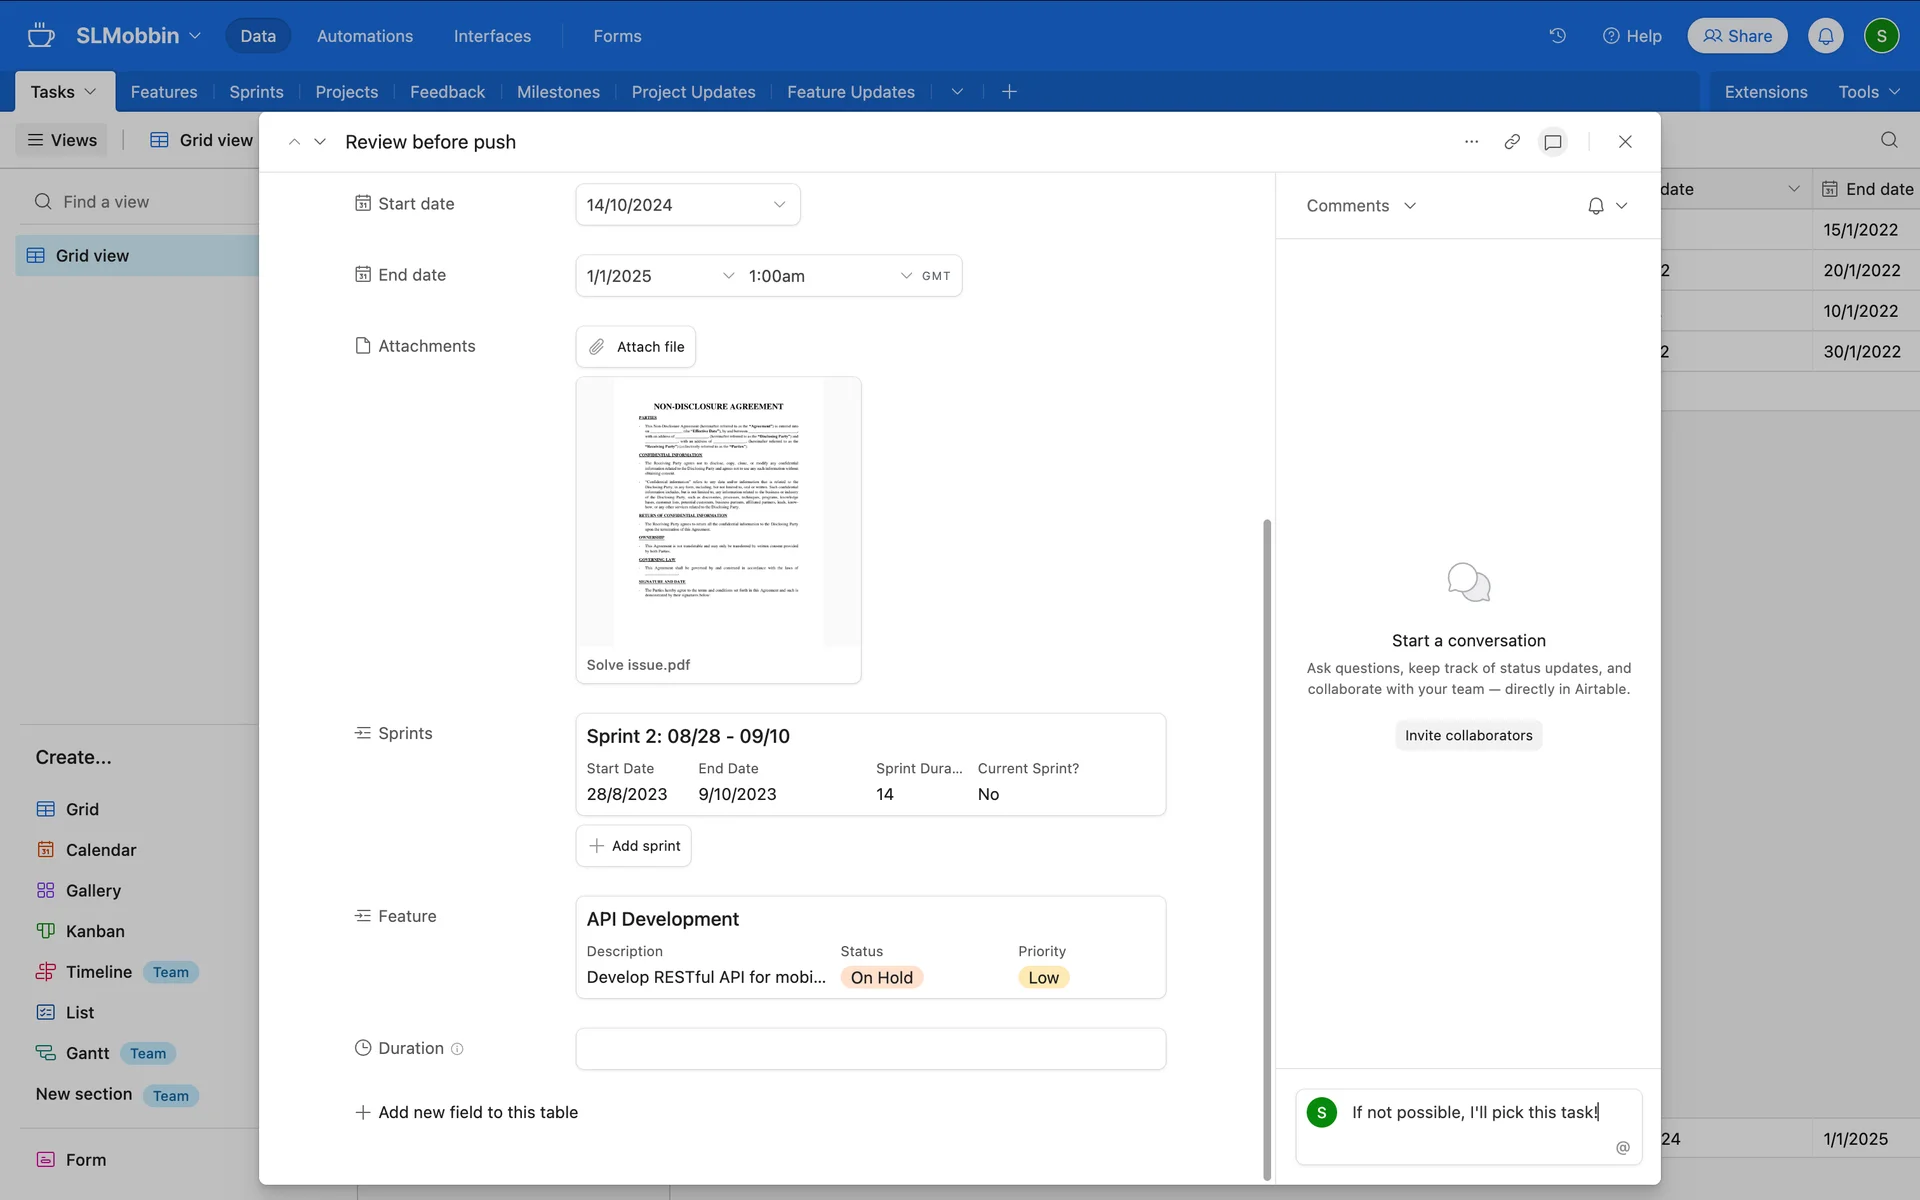Viewport: 1920px width, 1200px height.
Task: Open the Automations tab
Action: click(364, 36)
